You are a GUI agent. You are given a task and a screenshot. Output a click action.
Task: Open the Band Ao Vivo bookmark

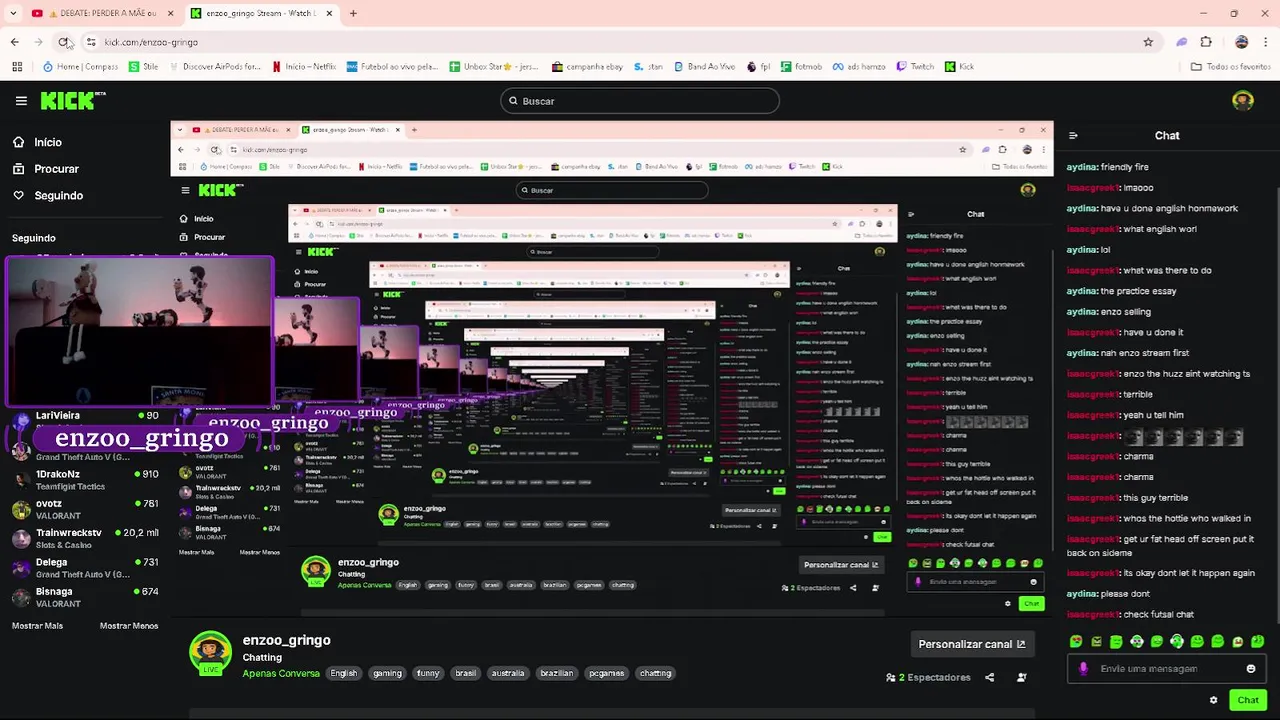tap(705, 67)
